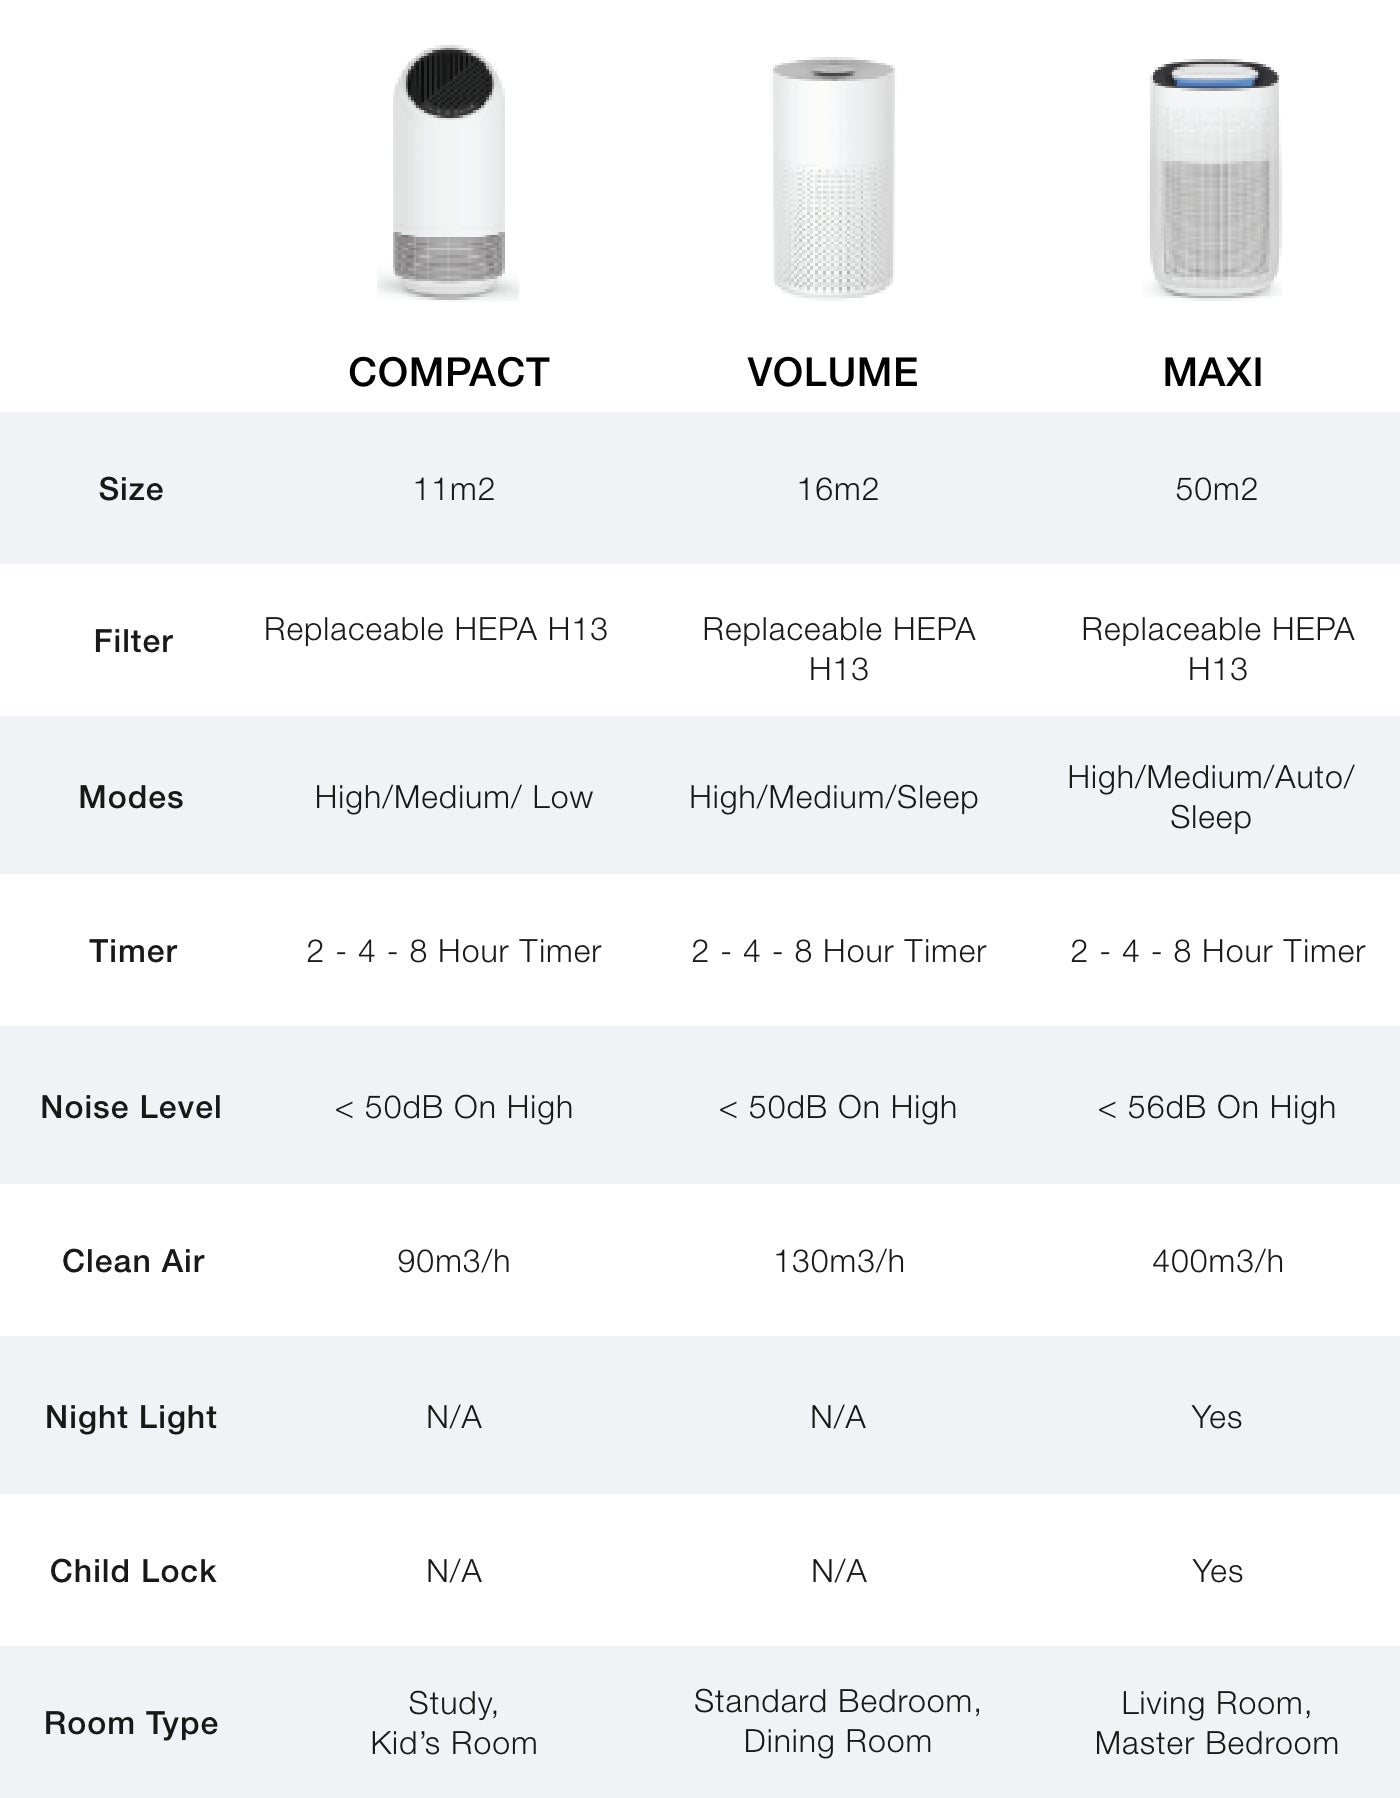Image resolution: width=1400 pixels, height=1798 pixels.
Task: Select the VOLUME column heading
Action: click(832, 372)
